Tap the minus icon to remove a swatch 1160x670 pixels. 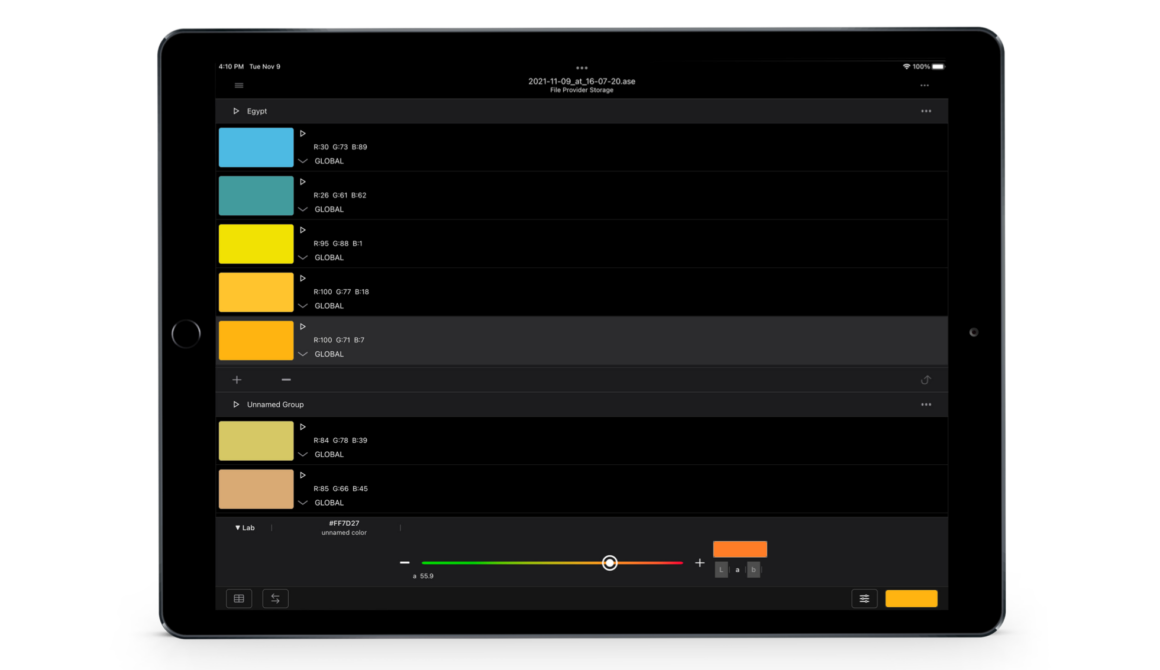tap(285, 379)
